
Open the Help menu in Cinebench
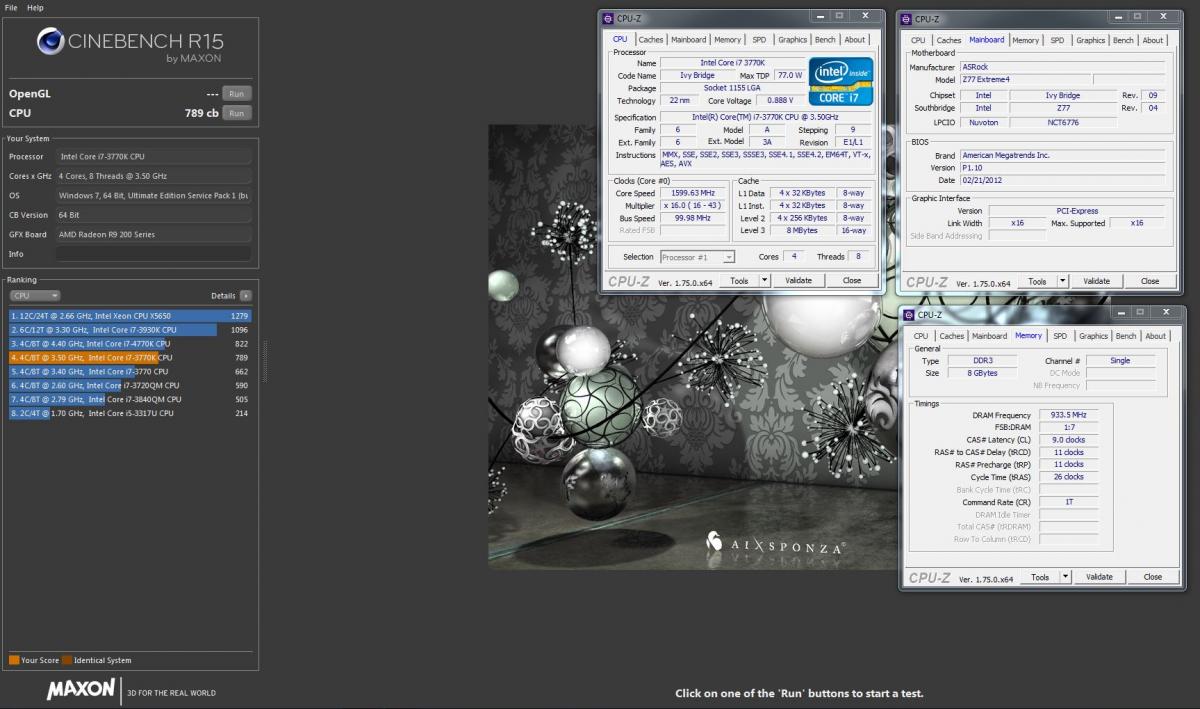pyautogui.click(x=35, y=7)
